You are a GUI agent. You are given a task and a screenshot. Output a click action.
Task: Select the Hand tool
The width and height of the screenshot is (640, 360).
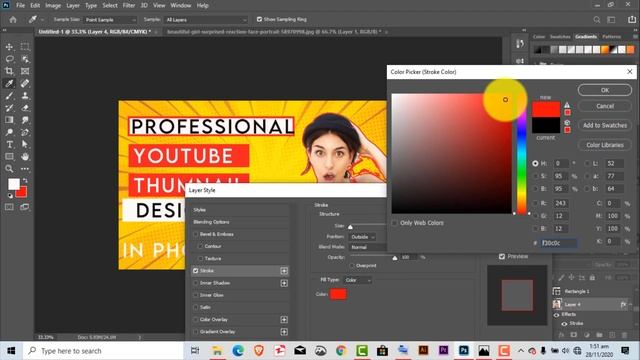(x=25, y=157)
